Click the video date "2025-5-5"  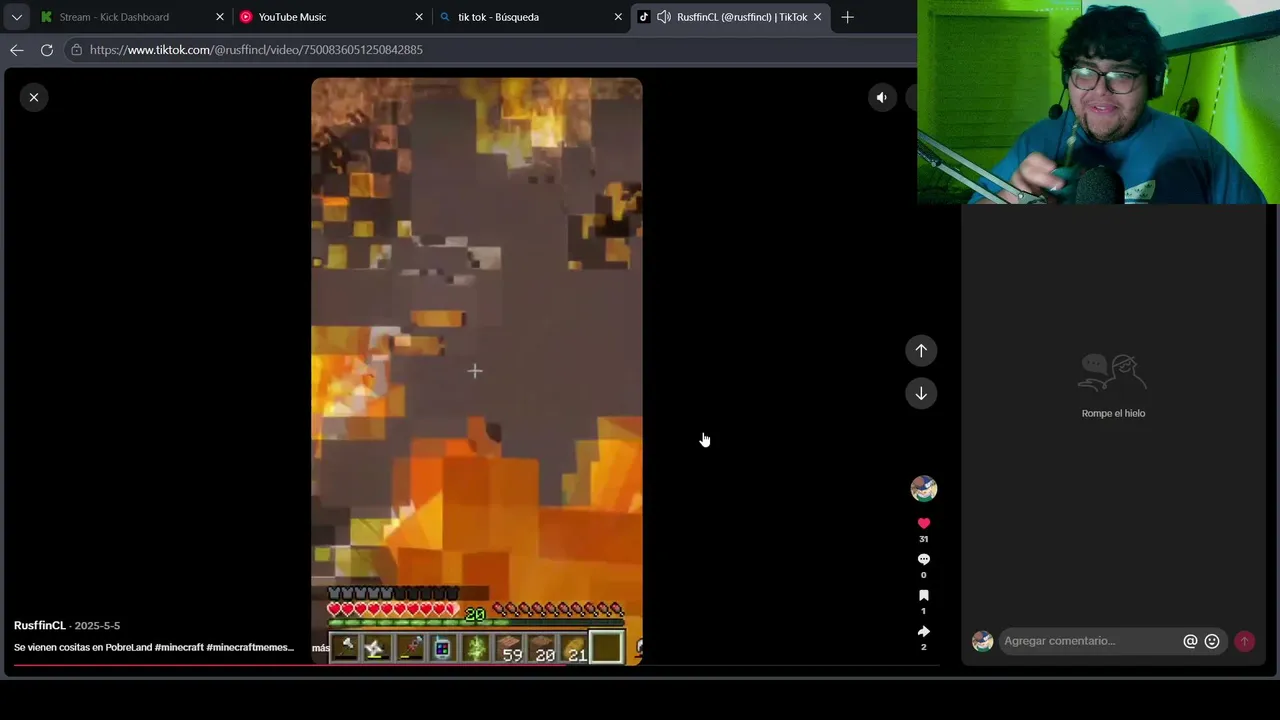click(97, 626)
